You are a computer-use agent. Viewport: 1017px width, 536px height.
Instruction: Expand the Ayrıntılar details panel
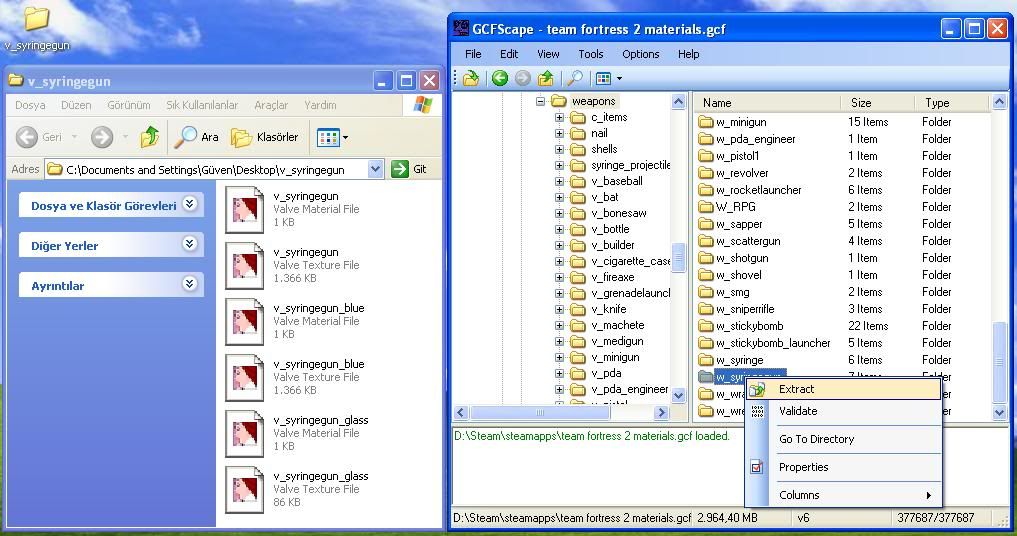coord(190,285)
